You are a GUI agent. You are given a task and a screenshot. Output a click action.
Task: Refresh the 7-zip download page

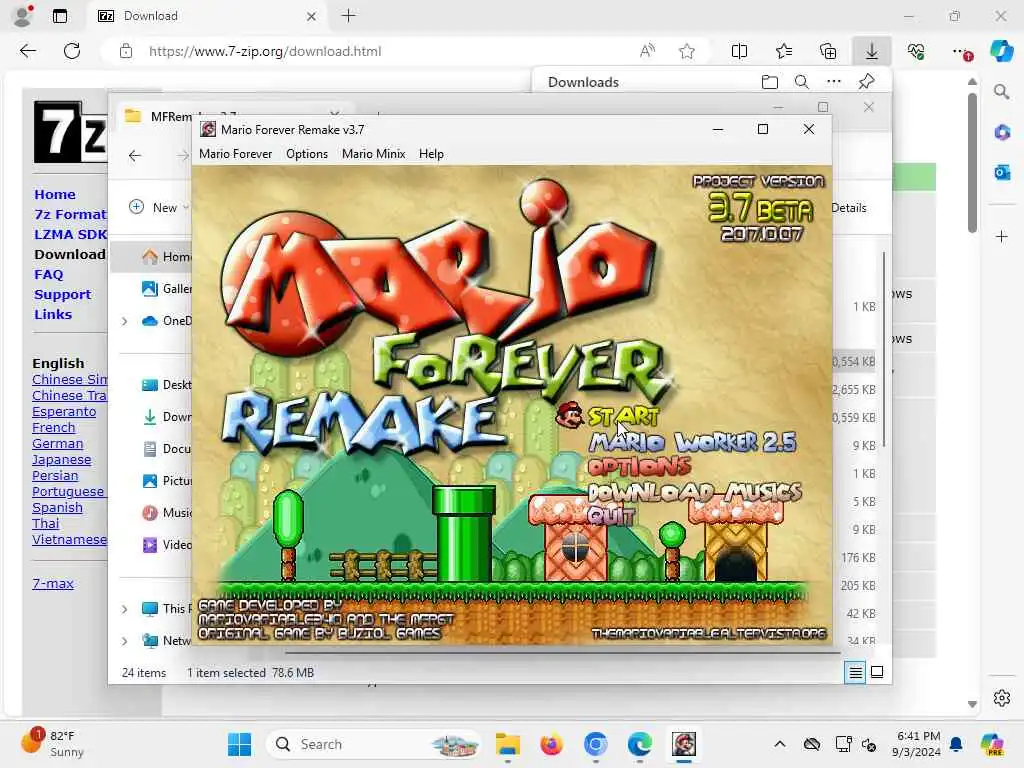tap(72, 51)
